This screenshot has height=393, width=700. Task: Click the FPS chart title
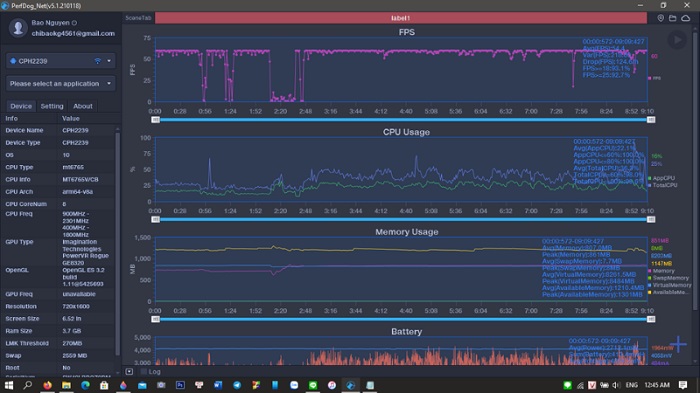tap(406, 32)
